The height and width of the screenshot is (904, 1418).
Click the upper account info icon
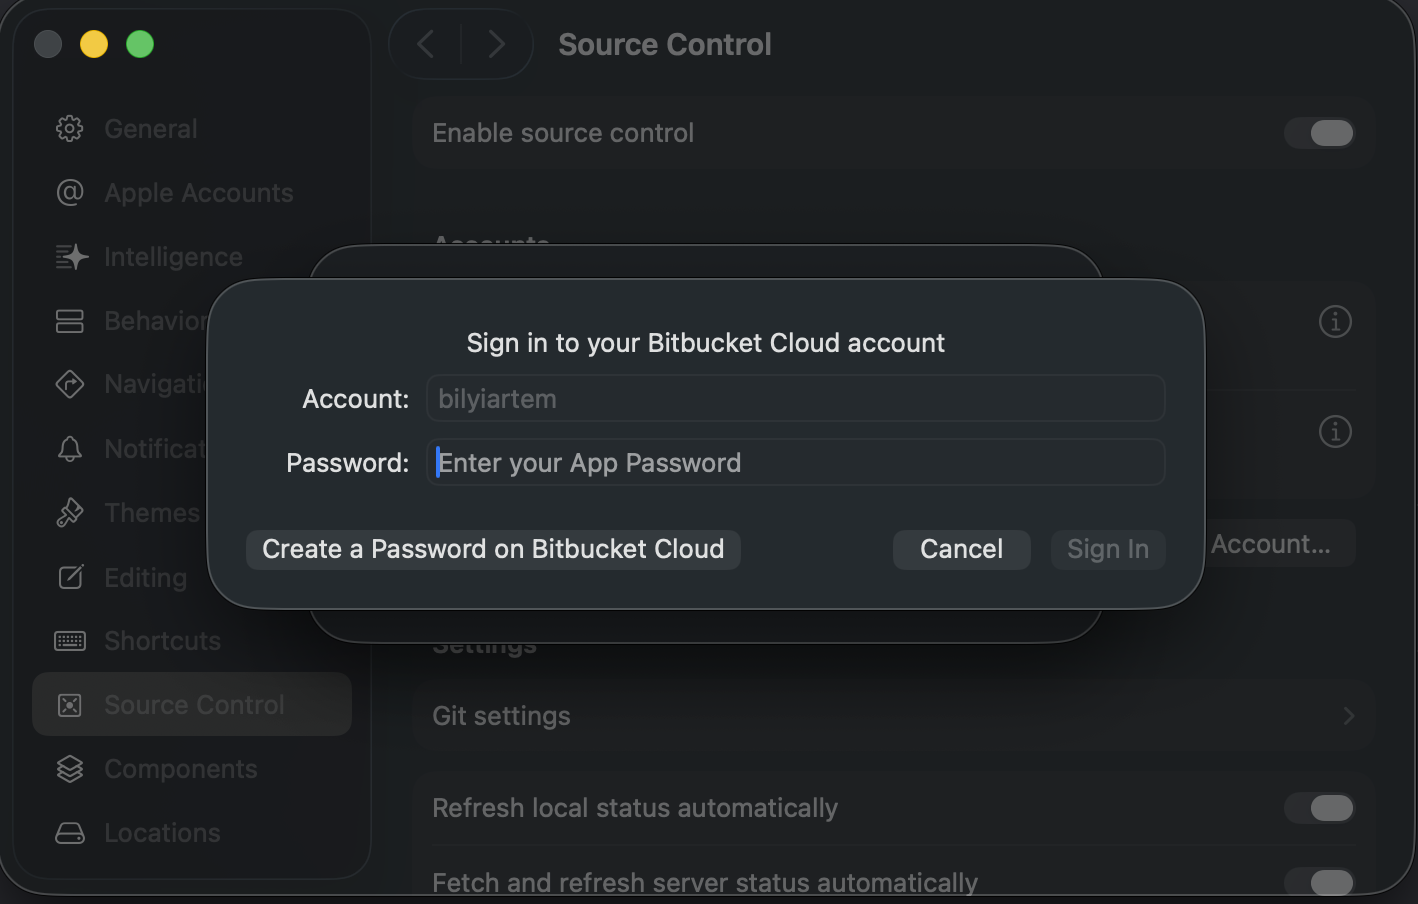pyautogui.click(x=1335, y=322)
